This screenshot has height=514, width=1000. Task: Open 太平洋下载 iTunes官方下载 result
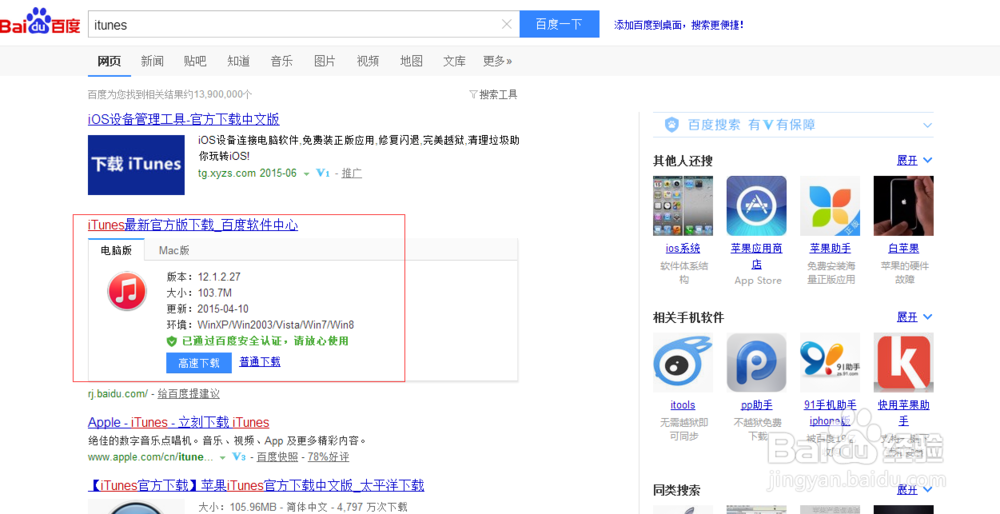tap(256, 485)
